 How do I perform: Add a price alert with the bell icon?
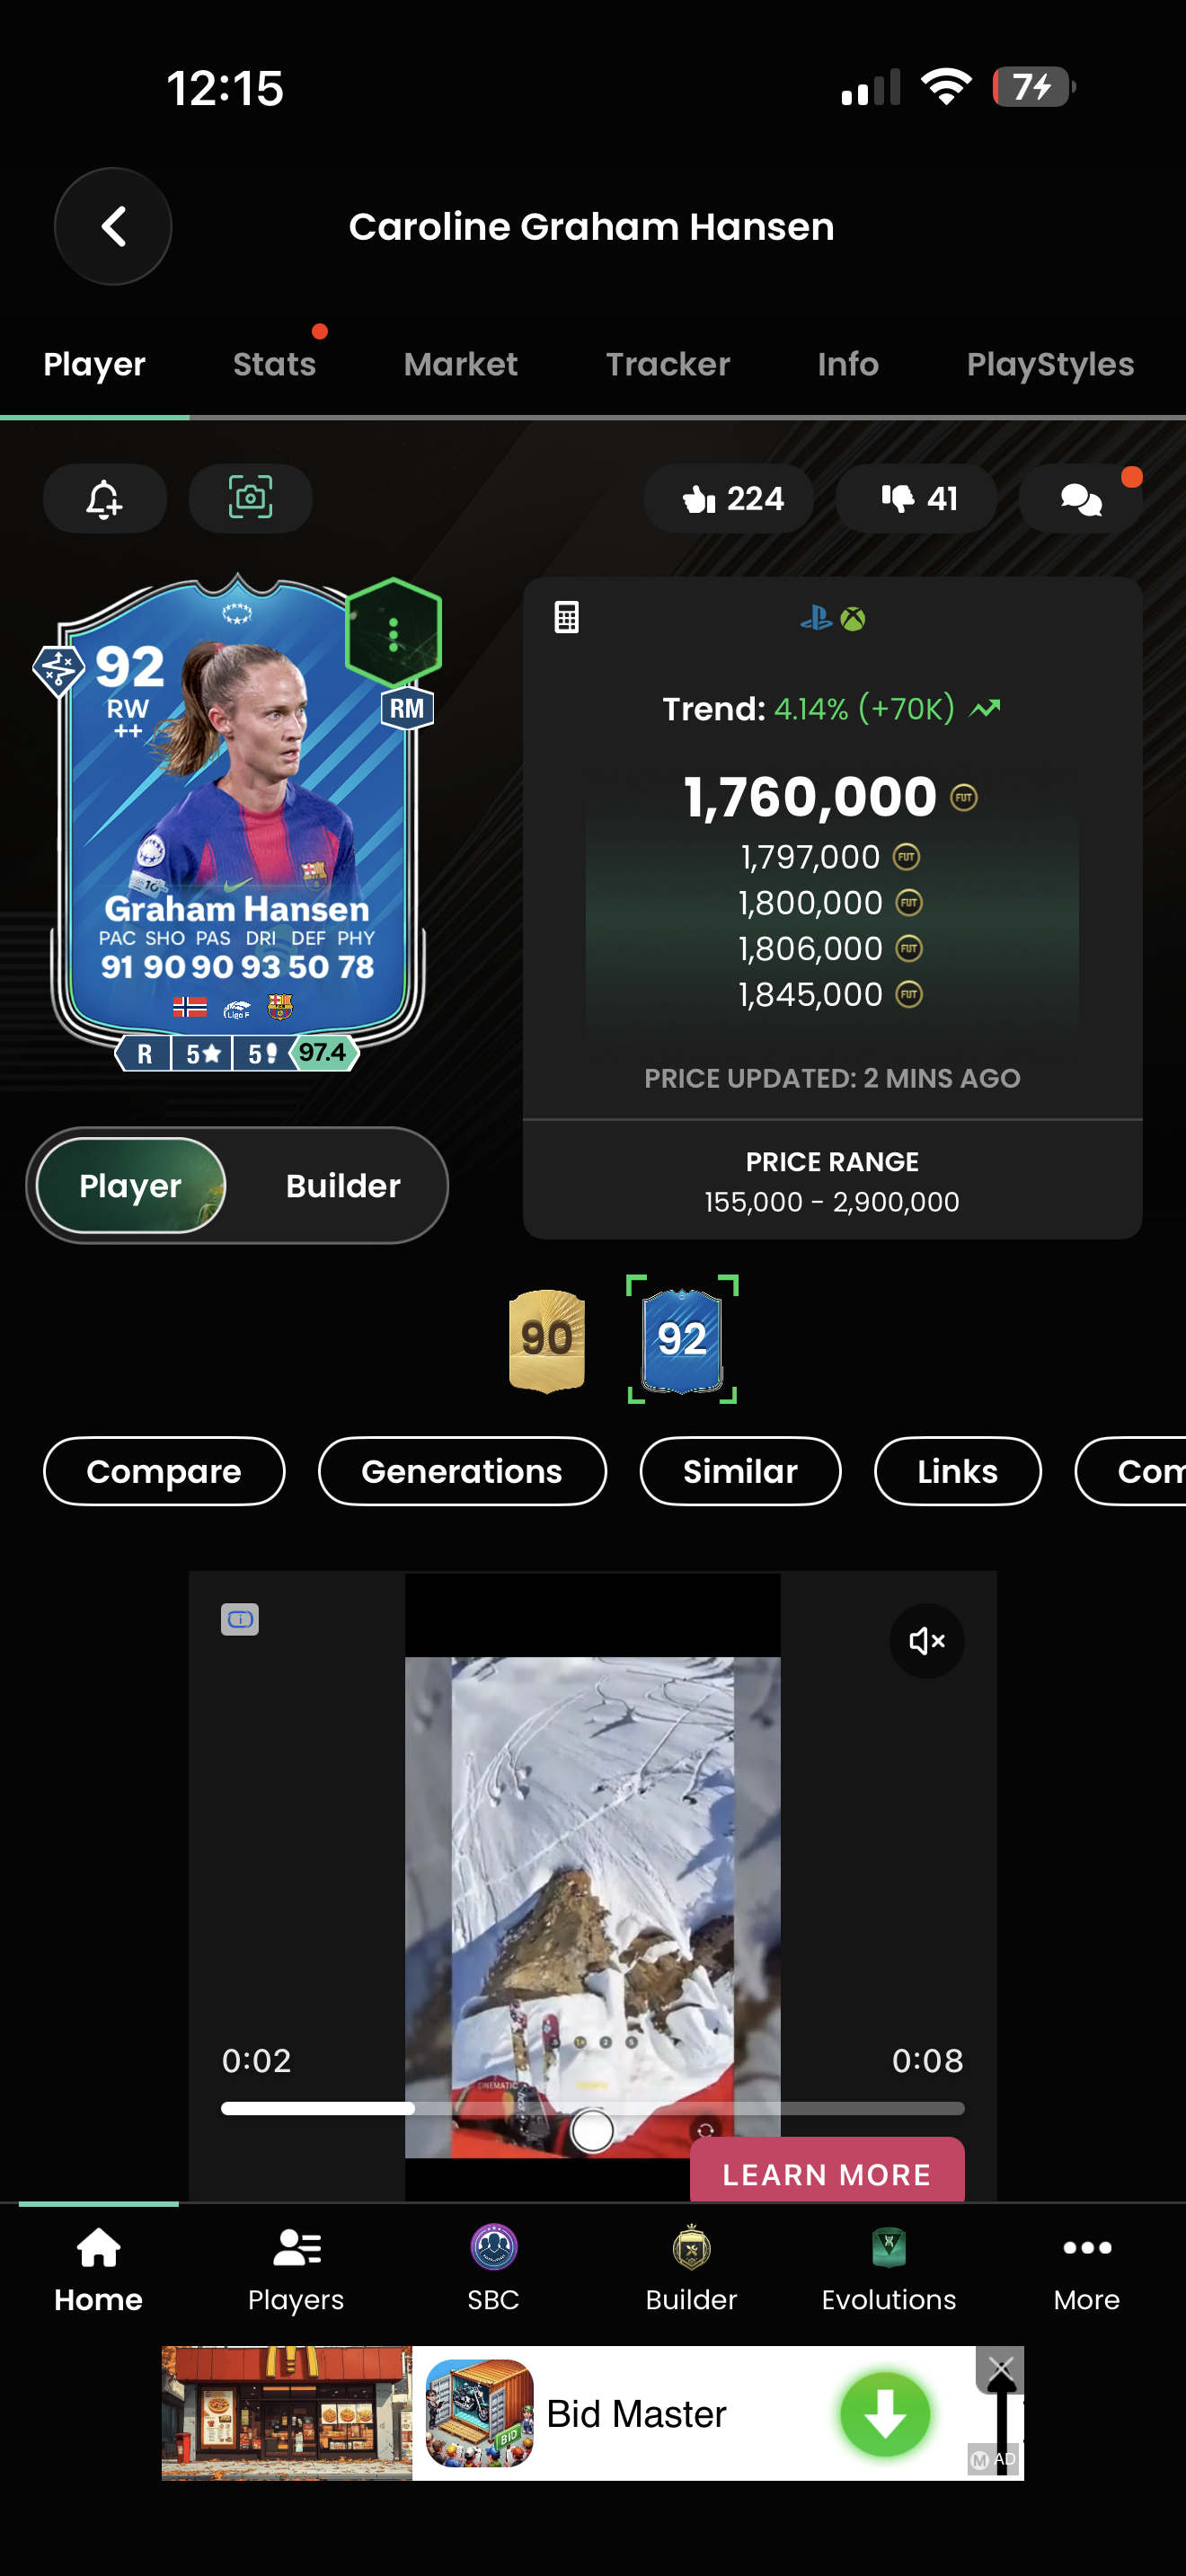pos(105,498)
